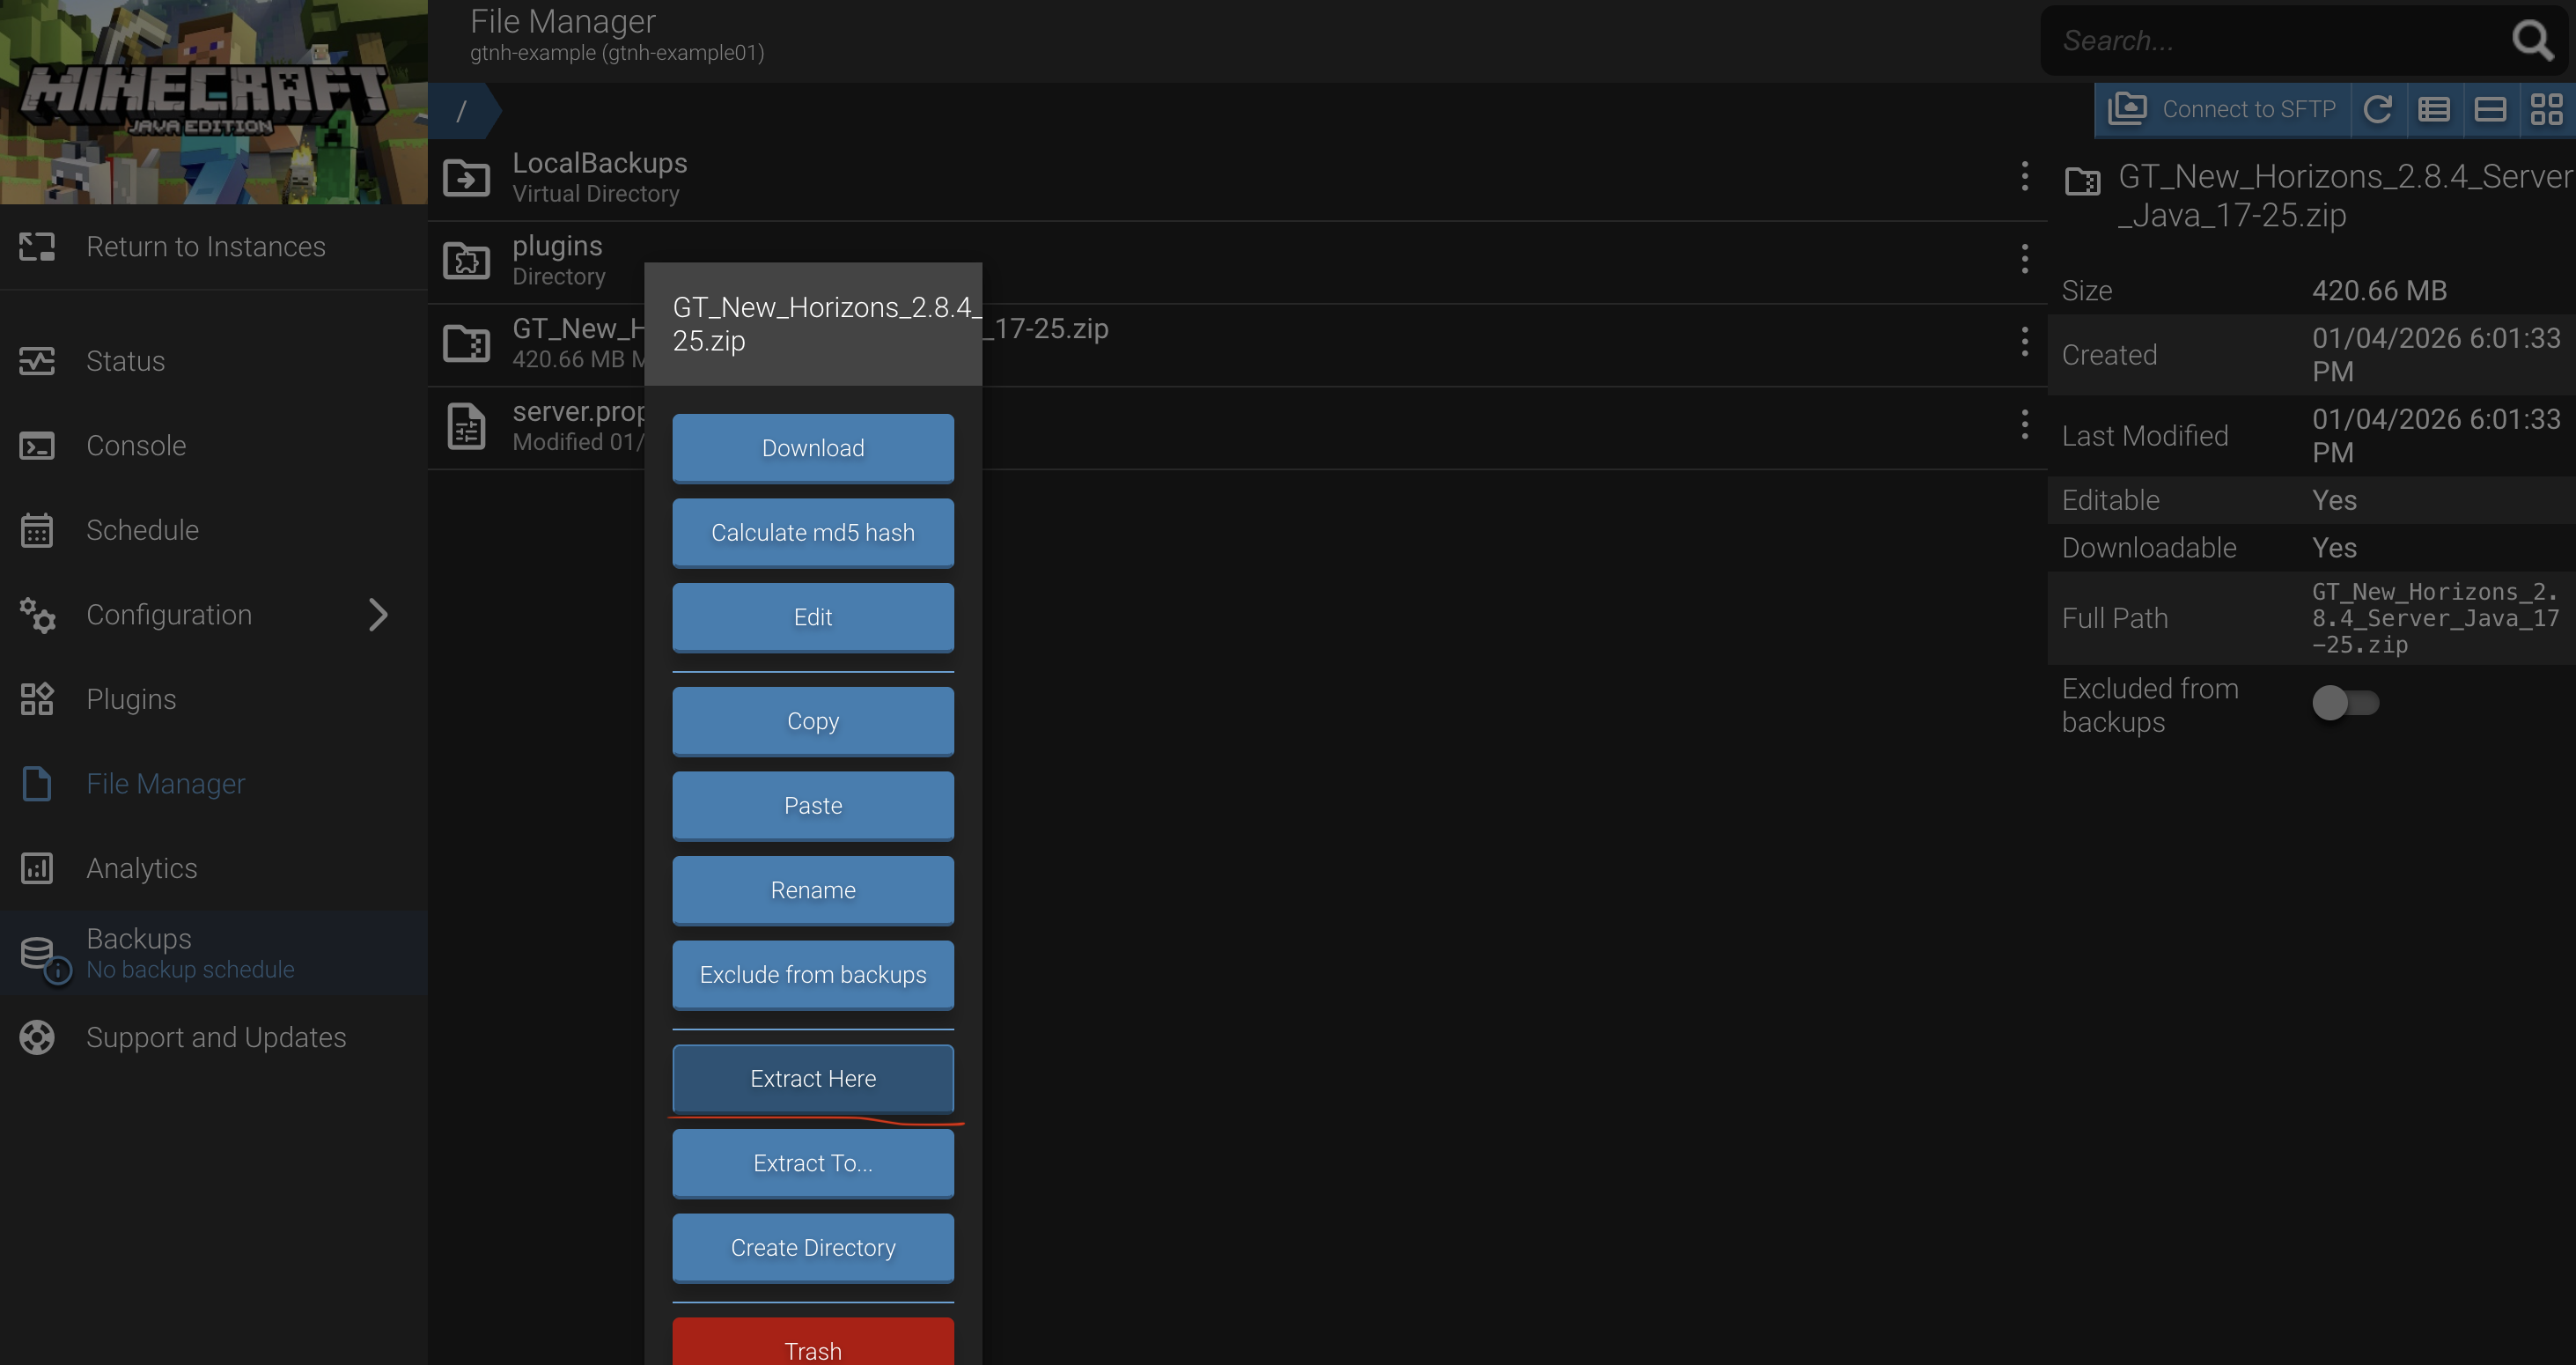
Task: Click the archive icon in details panel
Action: tap(2083, 181)
